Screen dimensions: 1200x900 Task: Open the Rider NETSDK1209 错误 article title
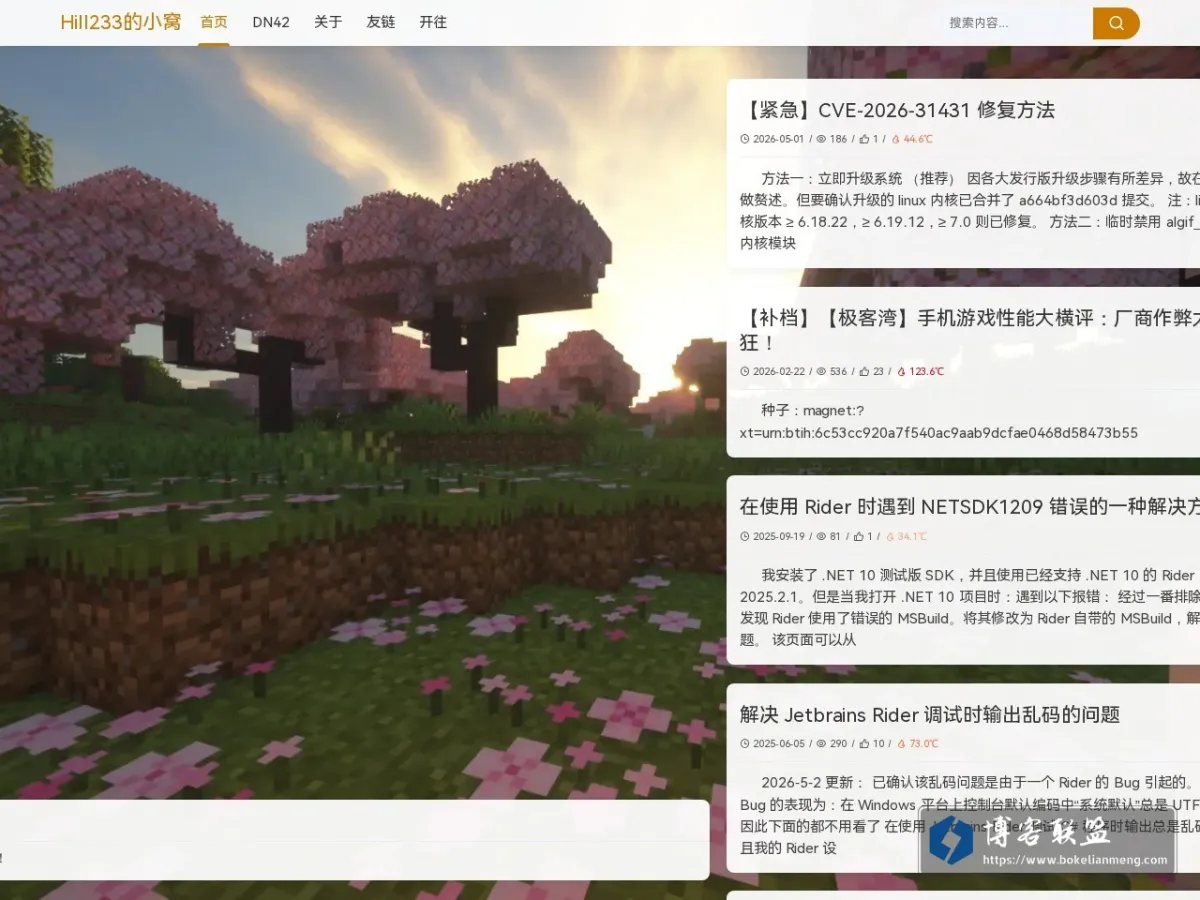pos(969,506)
